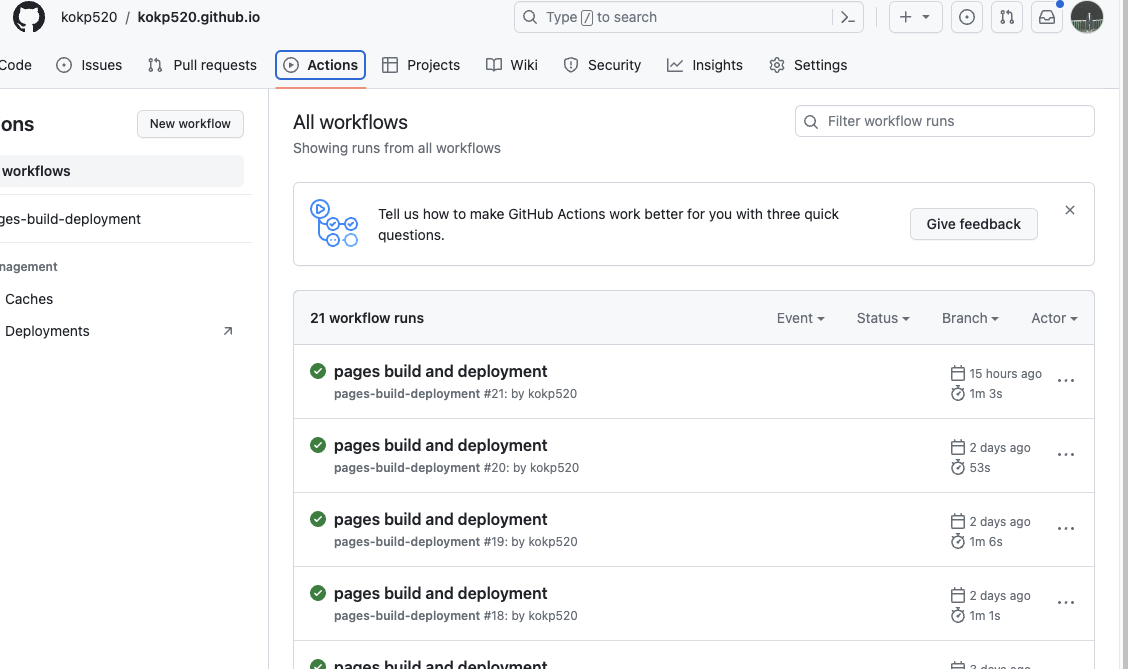The width and height of the screenshot is (1128, 669).
Task: Click the 'All workflows' page heading
Action: (350, 122)
